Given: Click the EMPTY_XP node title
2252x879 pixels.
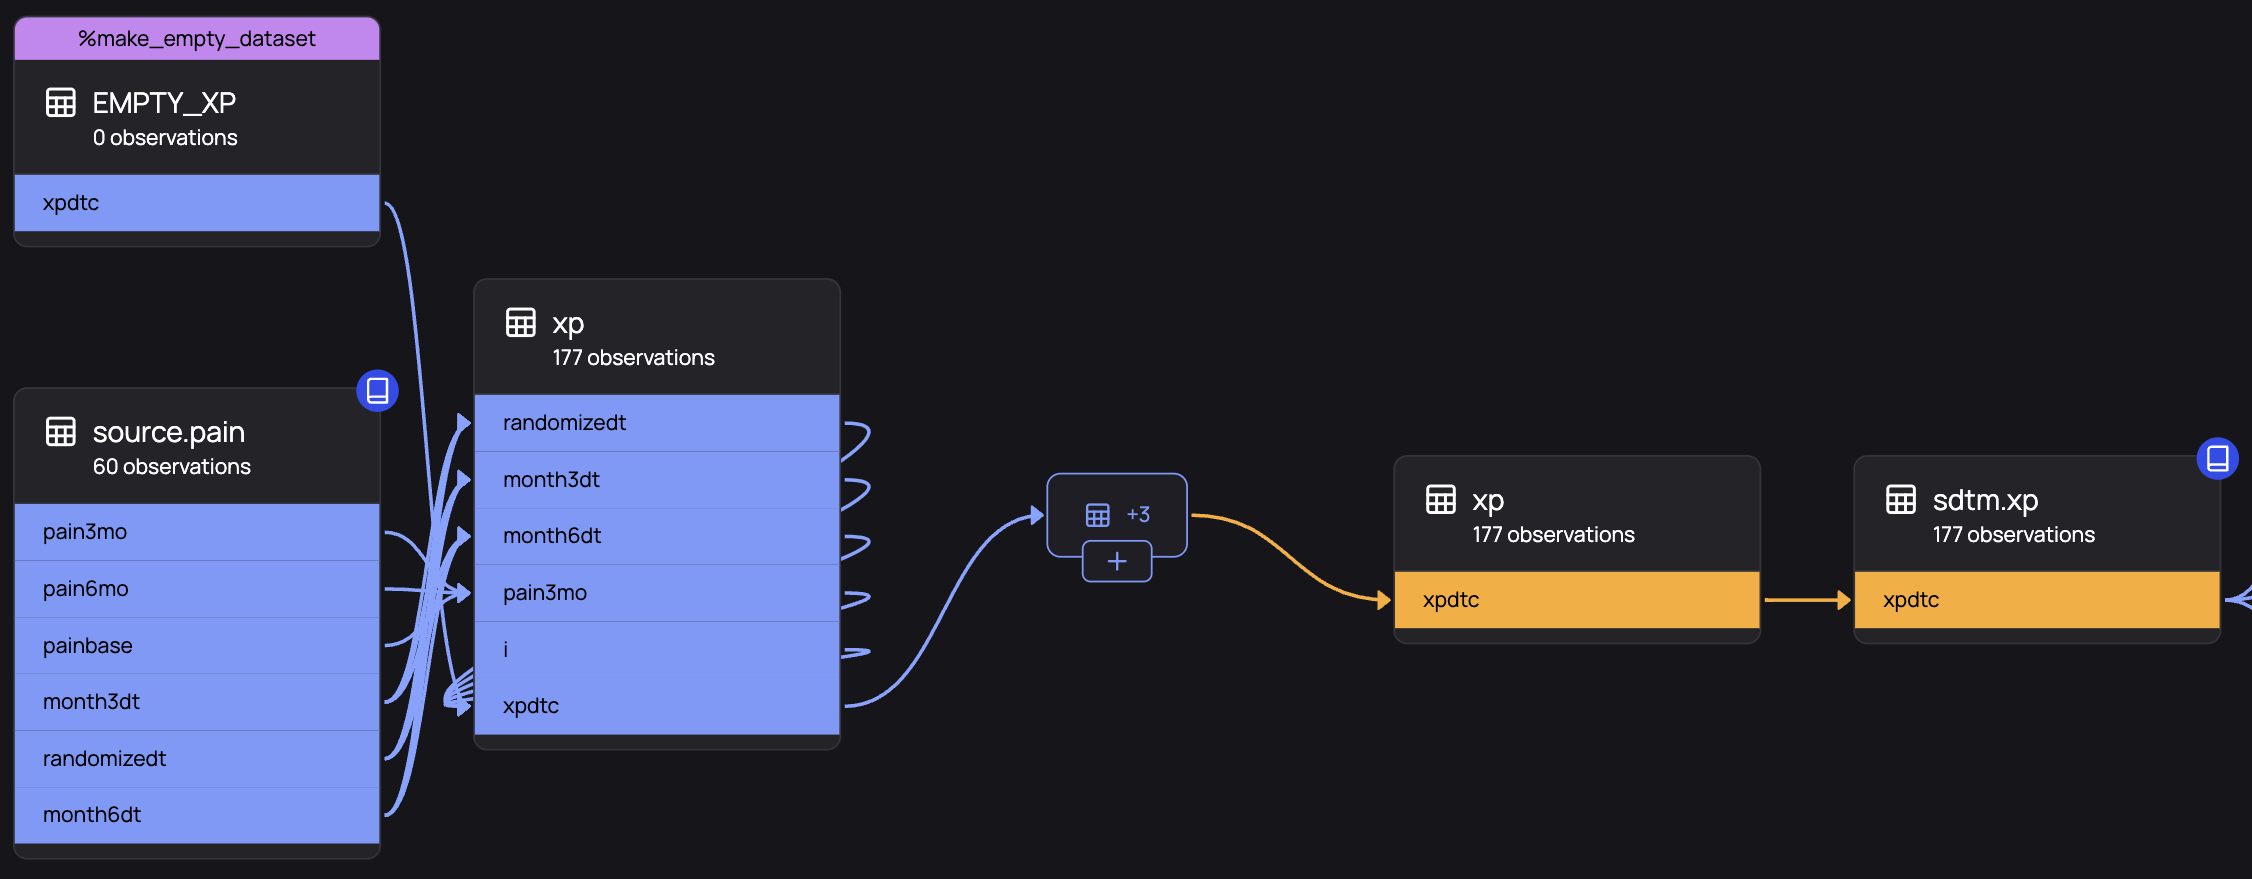Looking at the screenshot, I should pyautogui.click(x=164, y=103).
